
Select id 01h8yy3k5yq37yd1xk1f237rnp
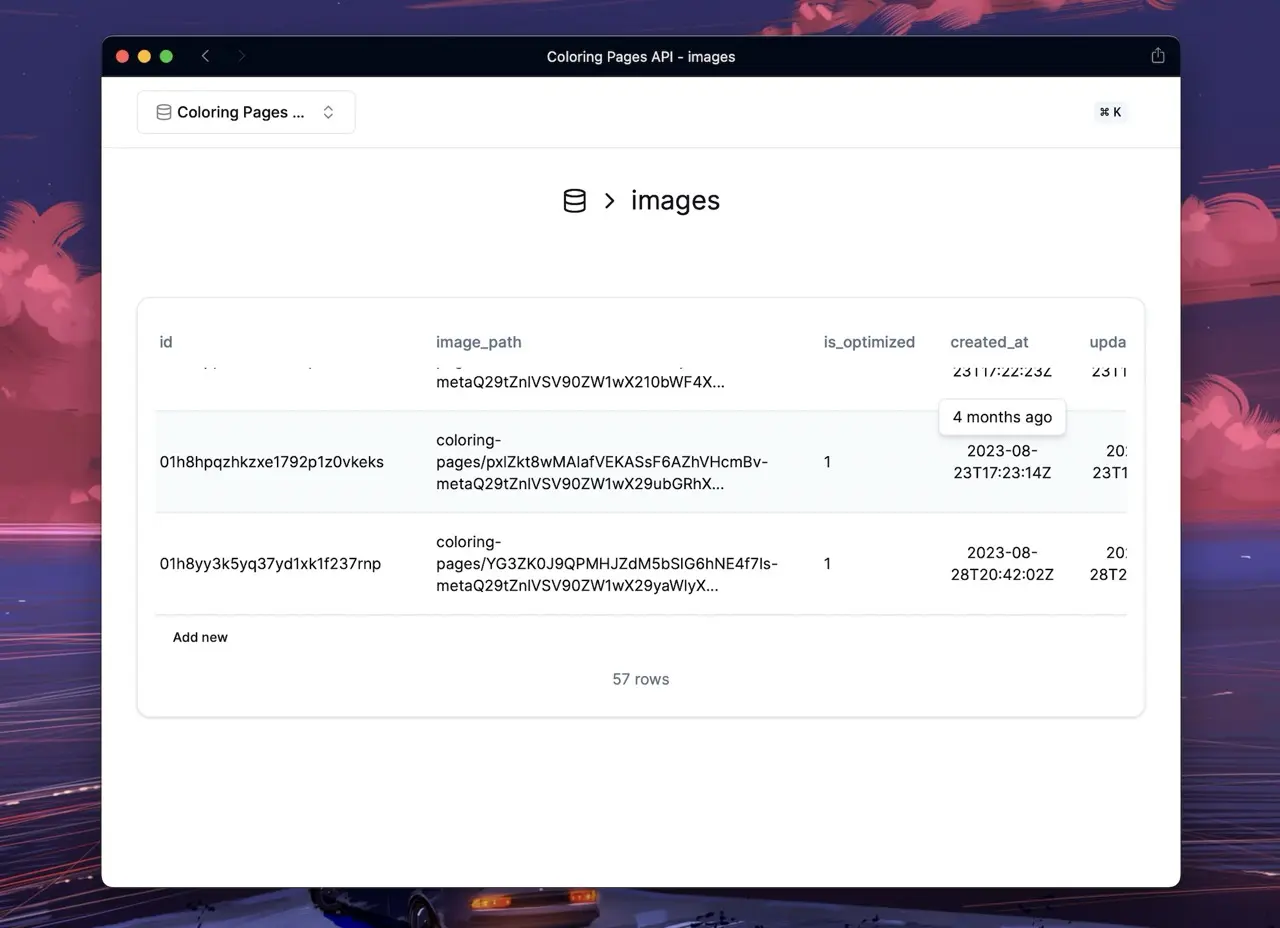[270, 564]
